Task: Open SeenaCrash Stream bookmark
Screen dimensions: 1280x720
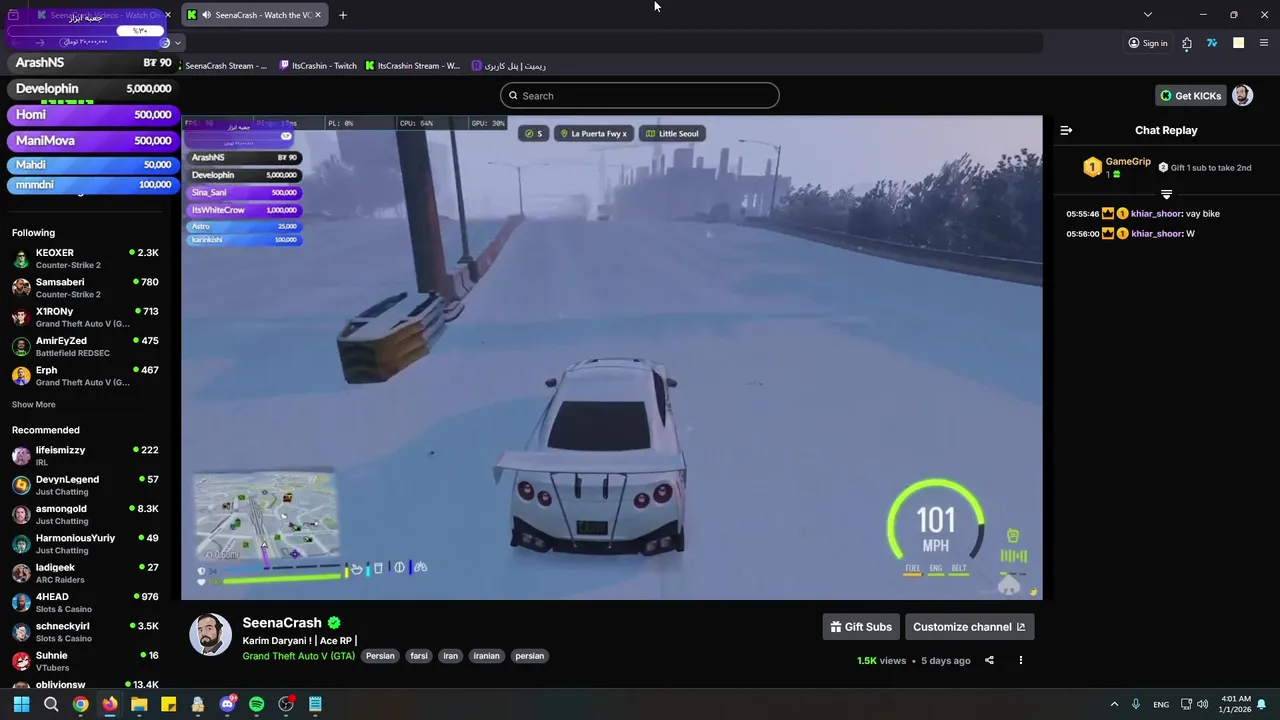Action: tap(225, 66)
